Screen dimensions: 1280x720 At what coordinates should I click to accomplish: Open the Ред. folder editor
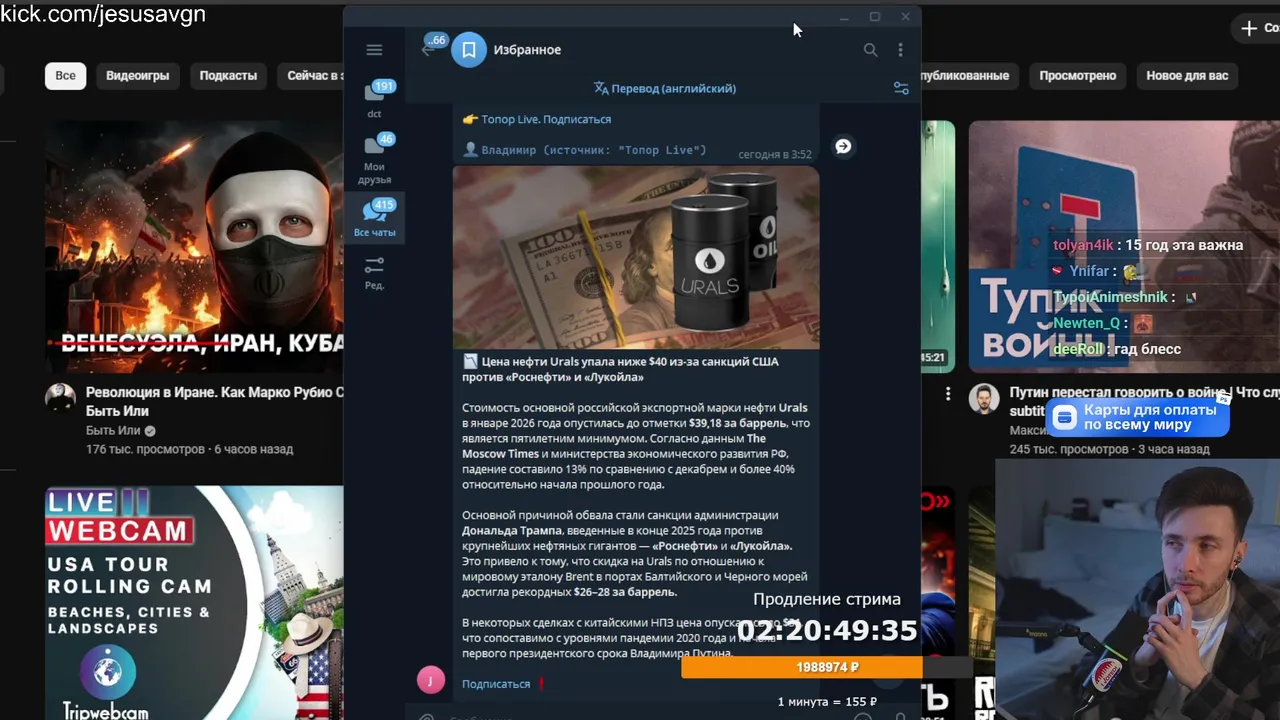(x=374, y=272)
